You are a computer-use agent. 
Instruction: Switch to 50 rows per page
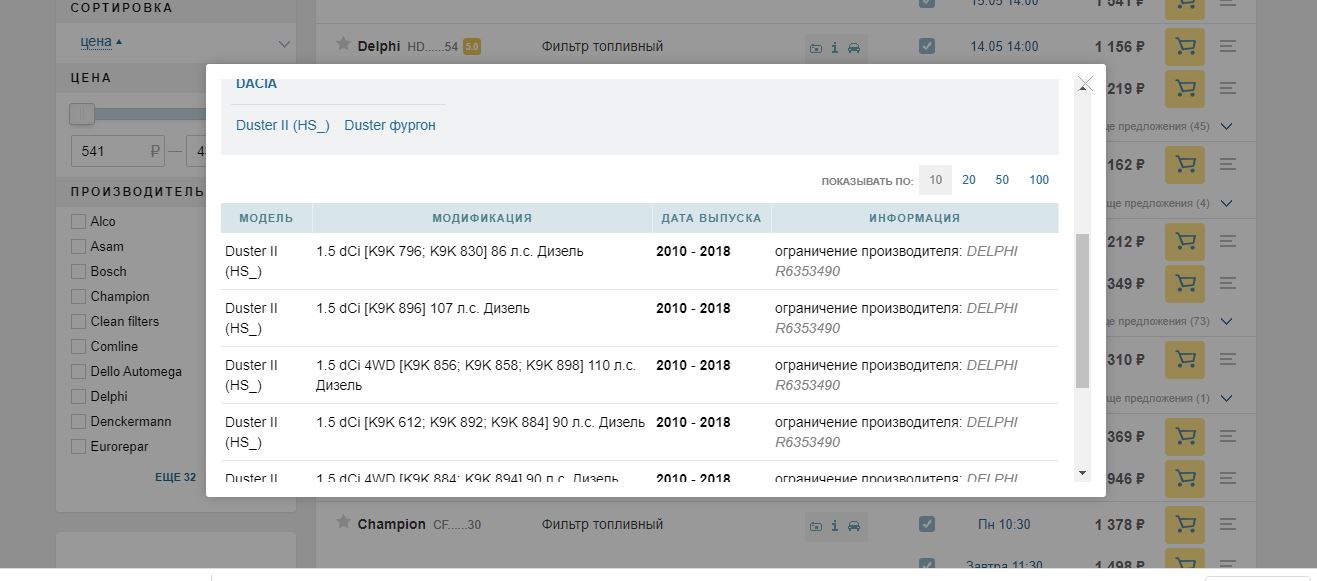click(x=1002, y=180)
